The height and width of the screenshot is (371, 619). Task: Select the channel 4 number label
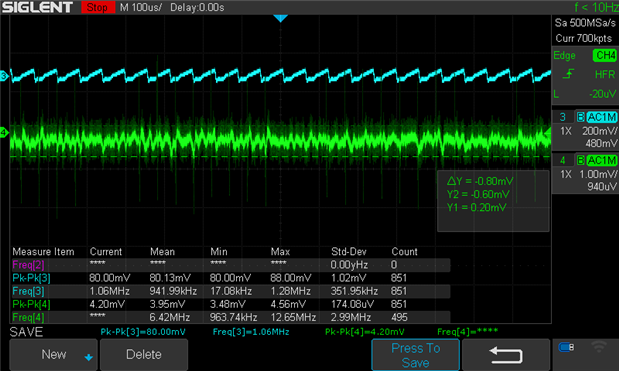pyautogui.click(x=563, y=160)
